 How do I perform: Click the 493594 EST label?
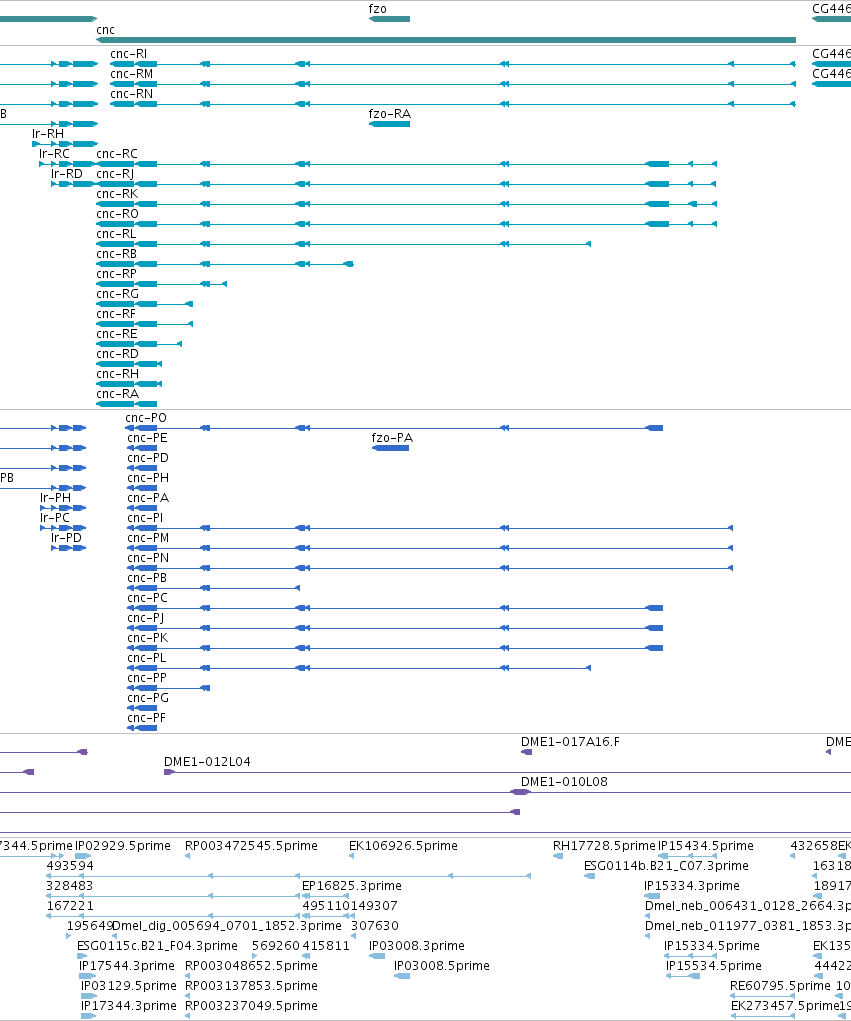coord(70,866)
